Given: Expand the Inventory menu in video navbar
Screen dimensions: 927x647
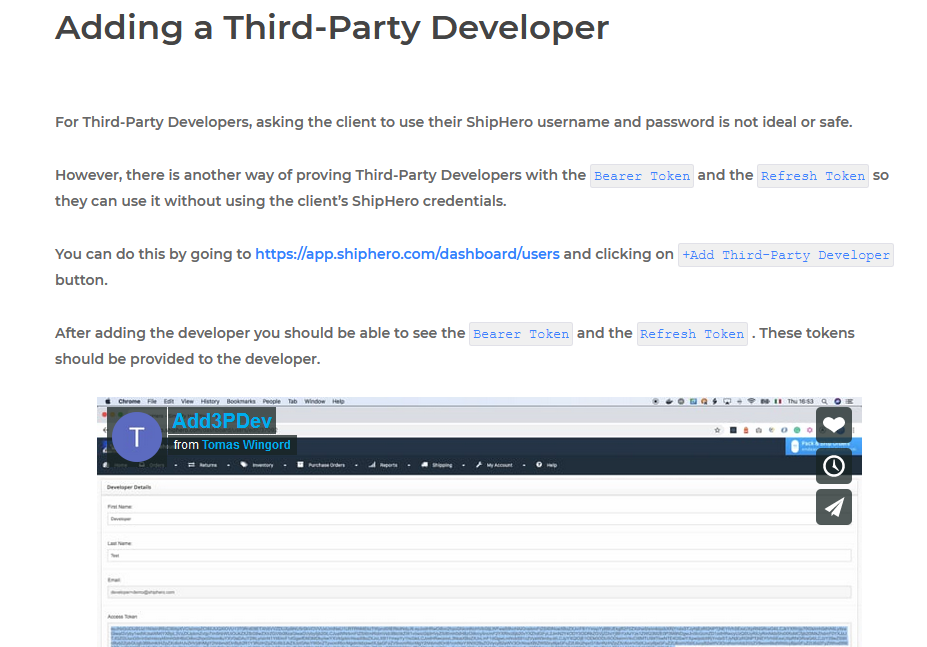Looking at the screenshot, I should (262, 465).
